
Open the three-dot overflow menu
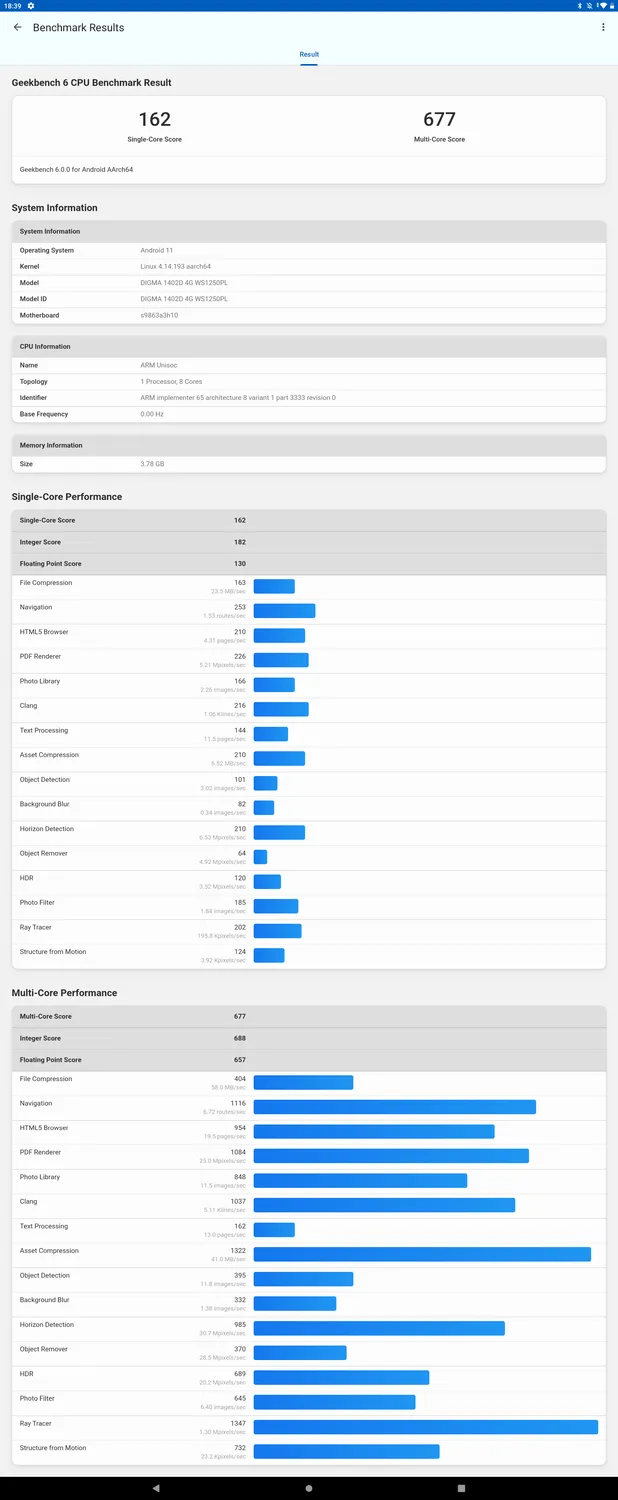click(x=603, y=27)
